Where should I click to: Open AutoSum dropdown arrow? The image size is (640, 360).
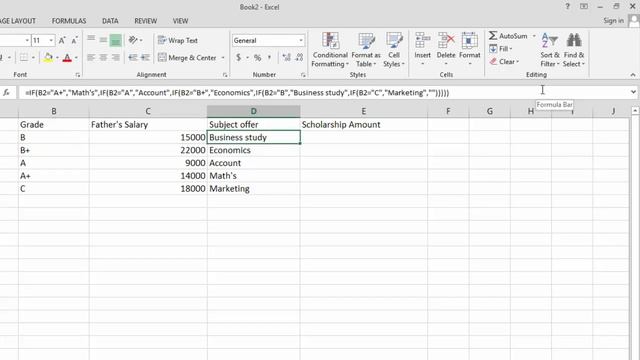click(533, 36)
